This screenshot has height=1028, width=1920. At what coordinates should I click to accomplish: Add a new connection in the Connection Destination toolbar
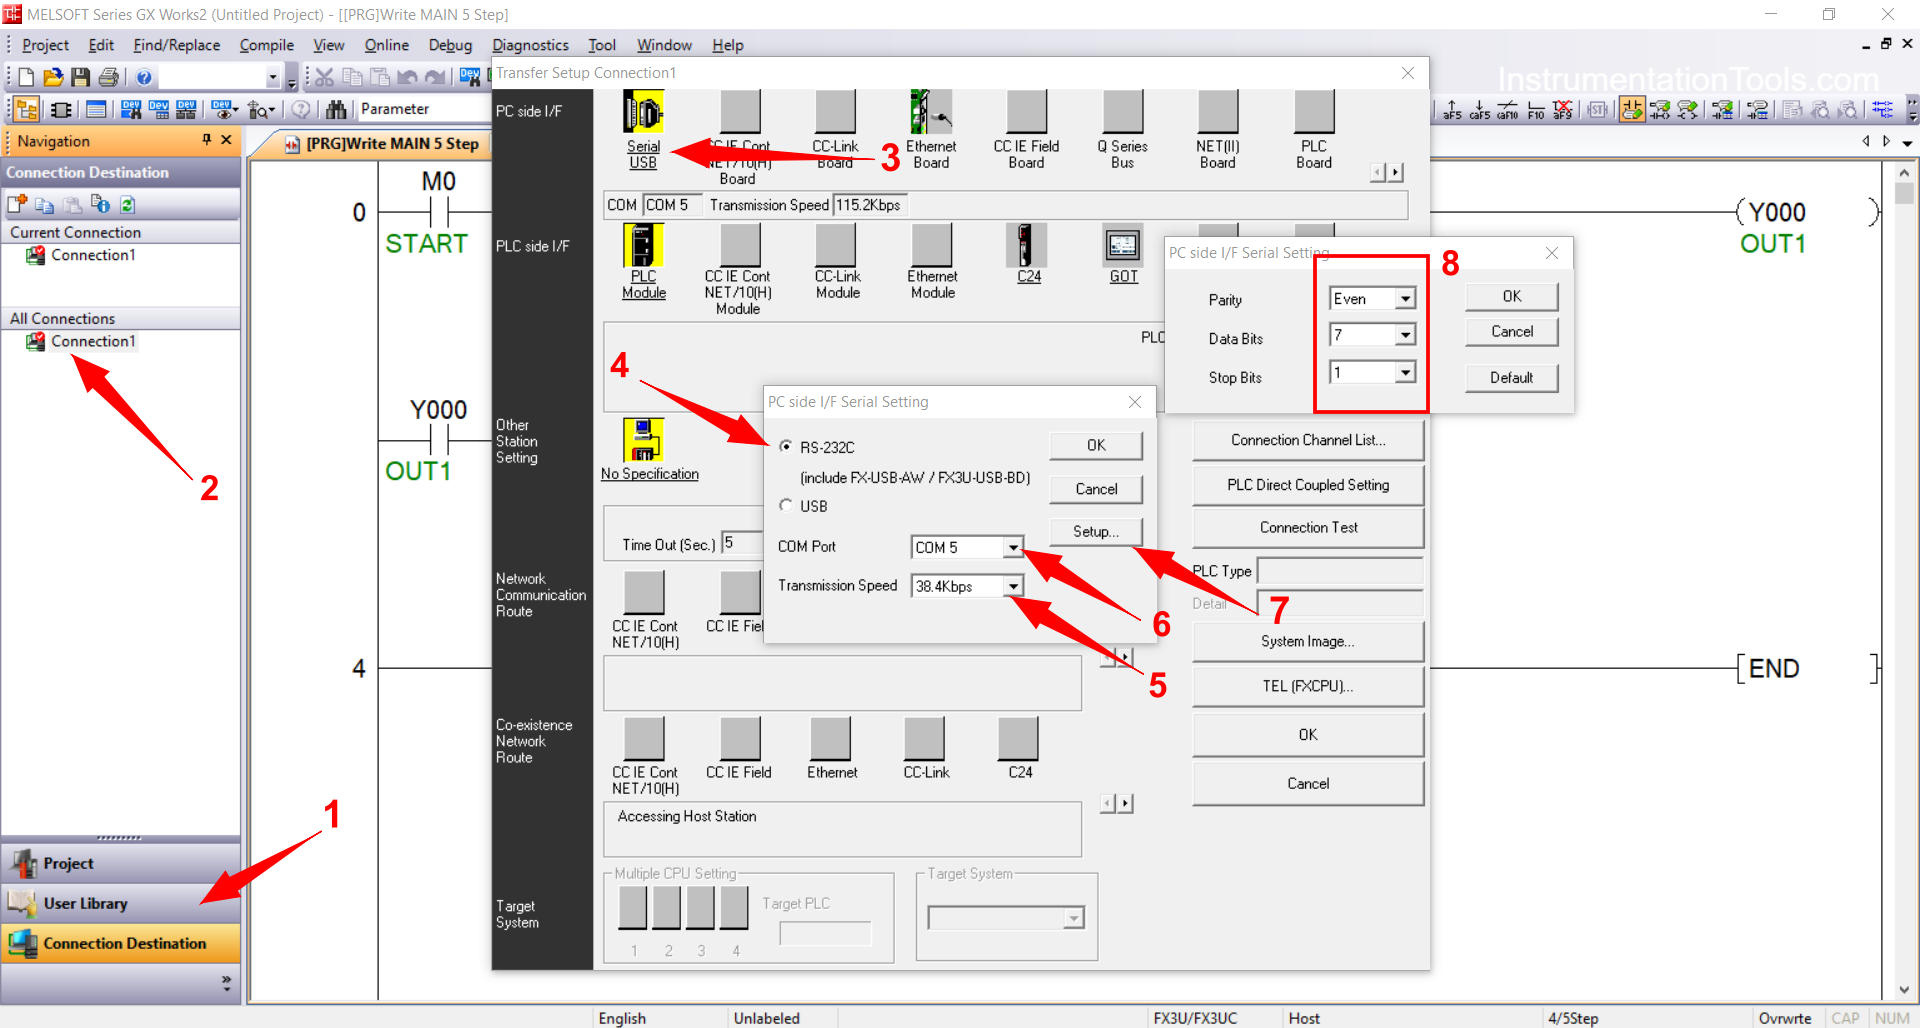pos(17,204)
